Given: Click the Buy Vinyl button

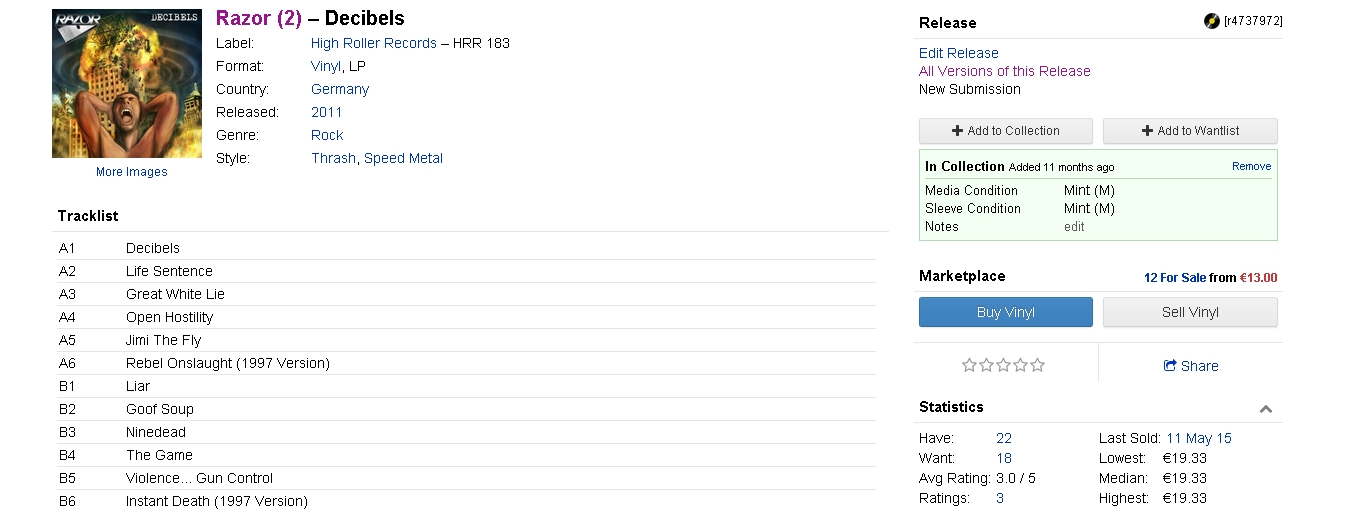Looking at the screenshot, I should 1006,312.
